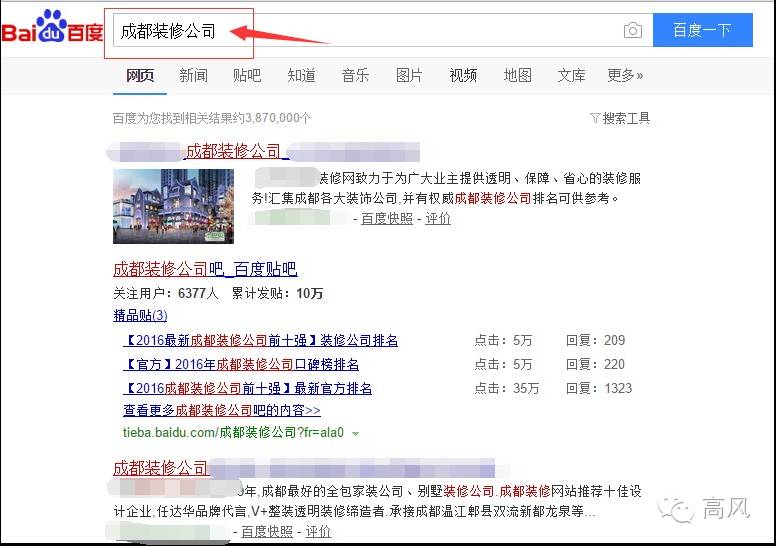This screenshot has width=776, height=546.
Task: Expand dropdown arrow beside tieba URL
Action: click(x=355, y=434)
